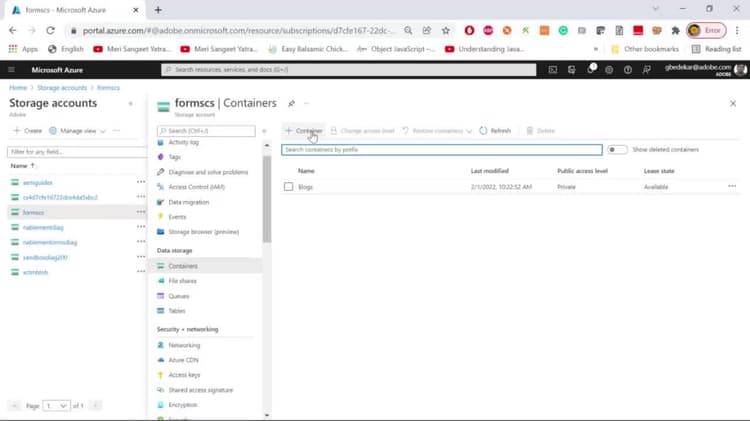Click Refresh in the containers toolbar
Screen dimensions: 750x421
click(x=495, y=131)
